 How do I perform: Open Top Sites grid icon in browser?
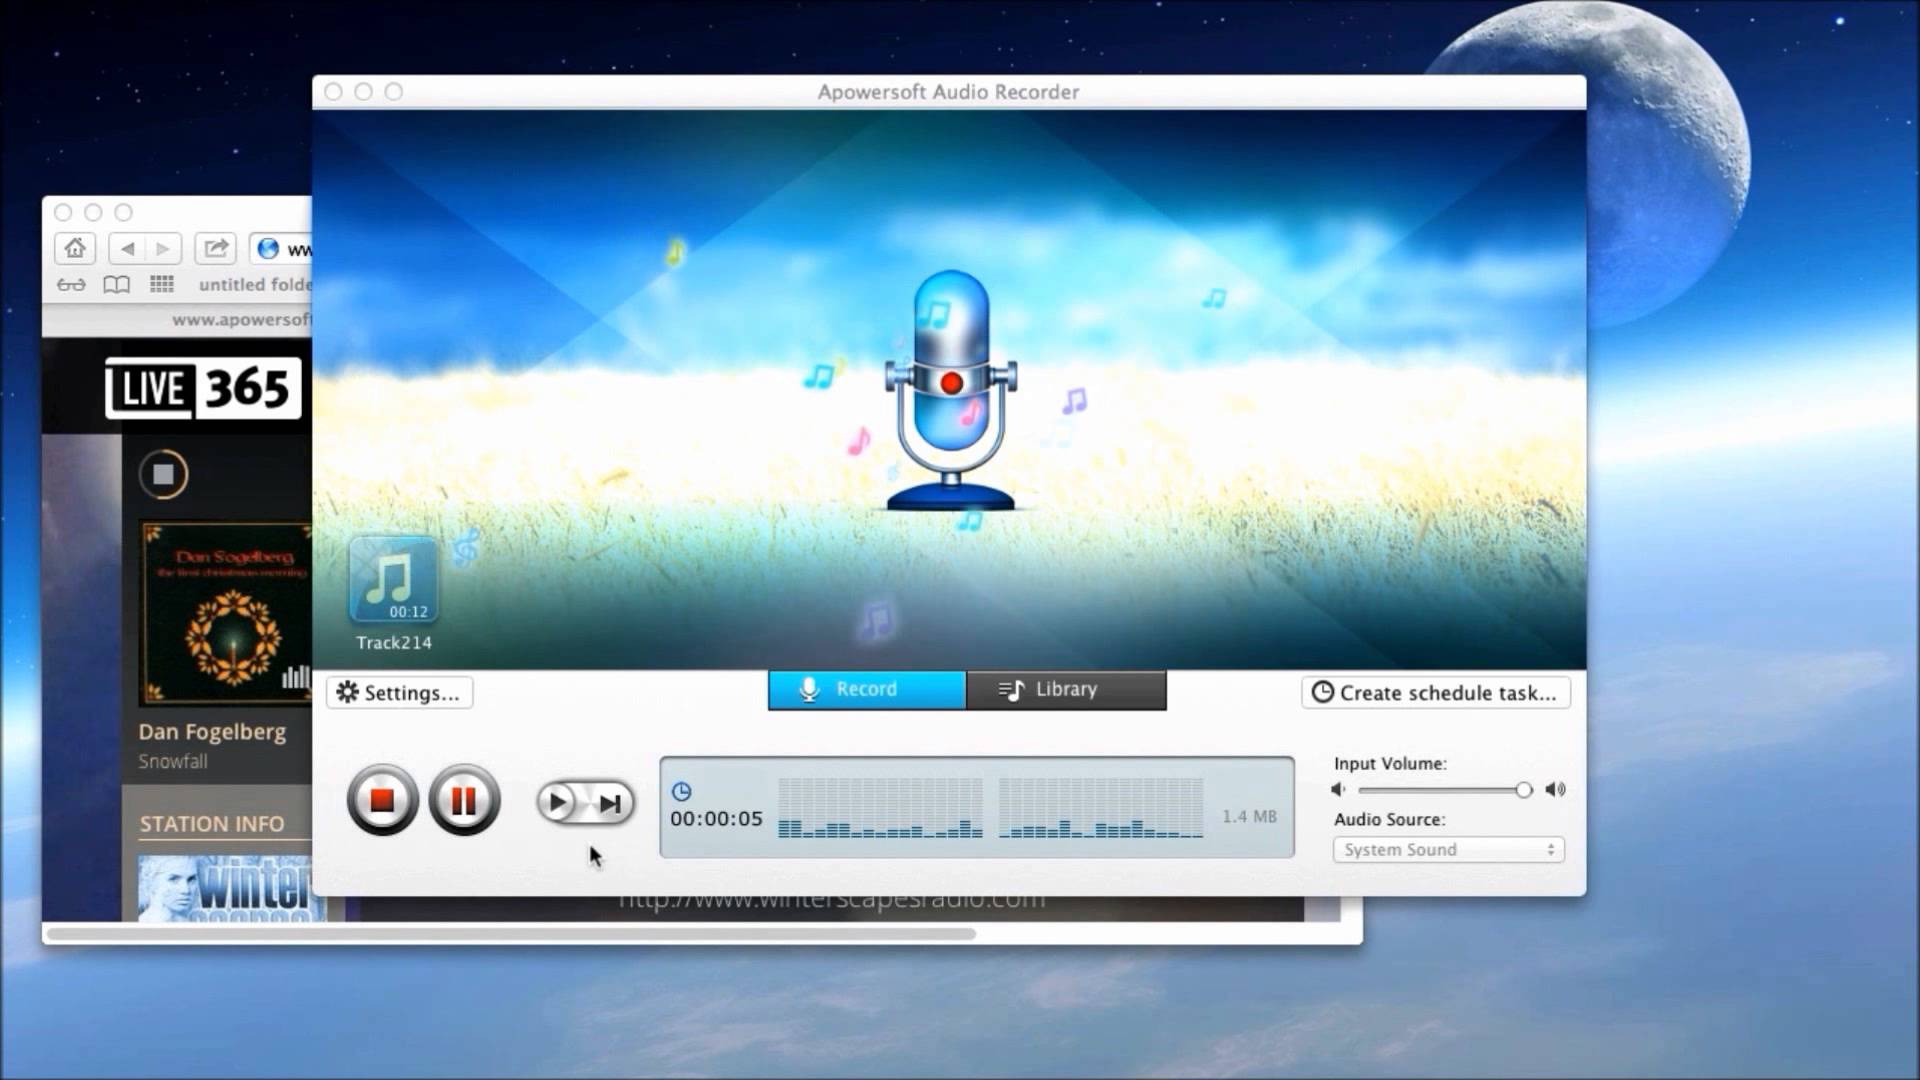point(162,285)
